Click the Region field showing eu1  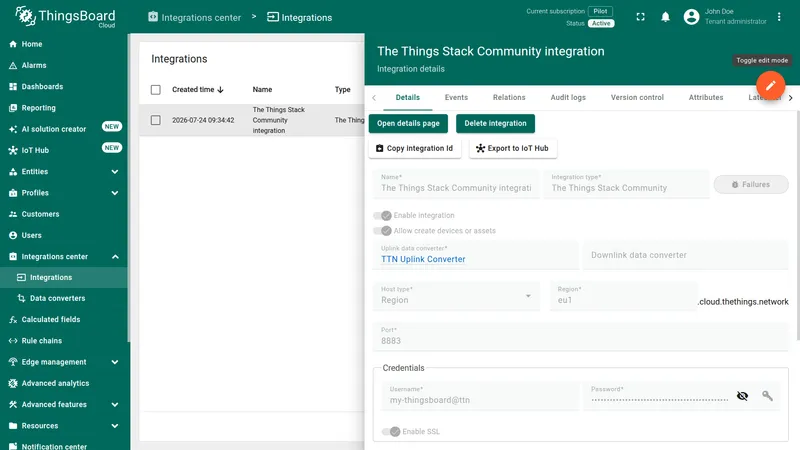(x=623, y=296)
